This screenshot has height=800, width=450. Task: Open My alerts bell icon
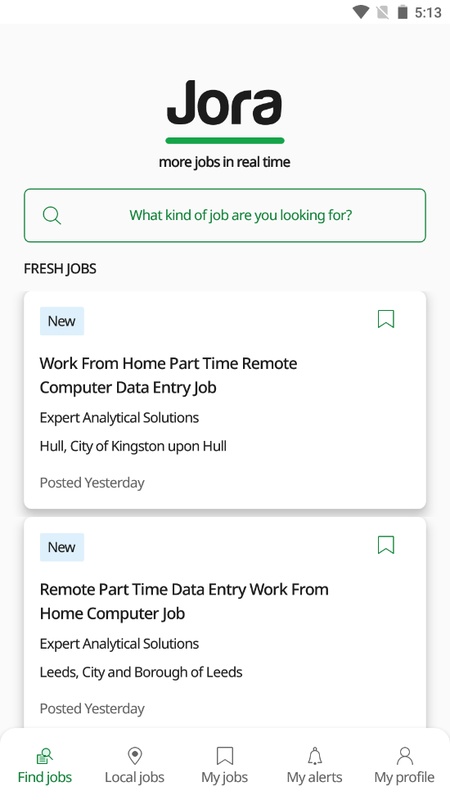(315, 756)
